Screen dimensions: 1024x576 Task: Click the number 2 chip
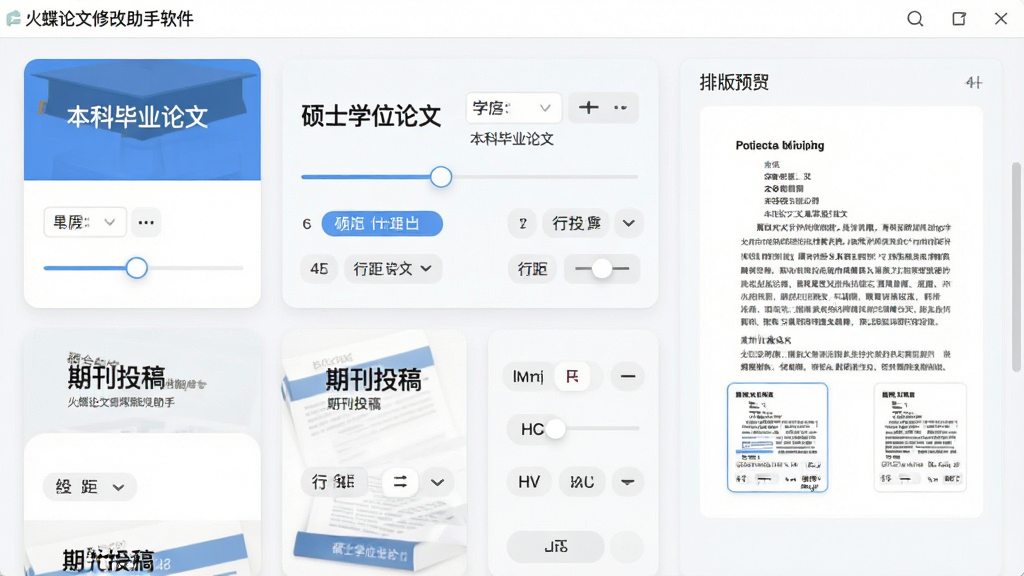click(x=522, y=223)
